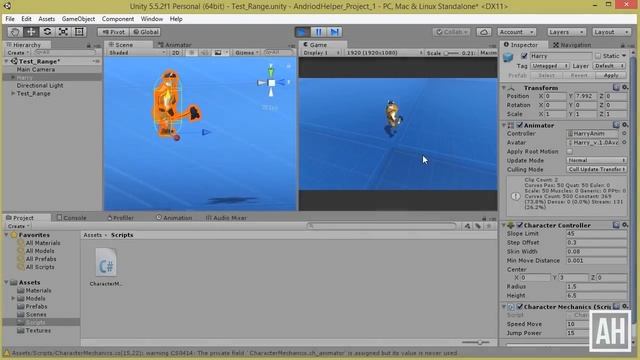Image resolution: width=640 pixels, height=360 pixels.
Task: Open the Component menu
Action: [x=118, y=19]
